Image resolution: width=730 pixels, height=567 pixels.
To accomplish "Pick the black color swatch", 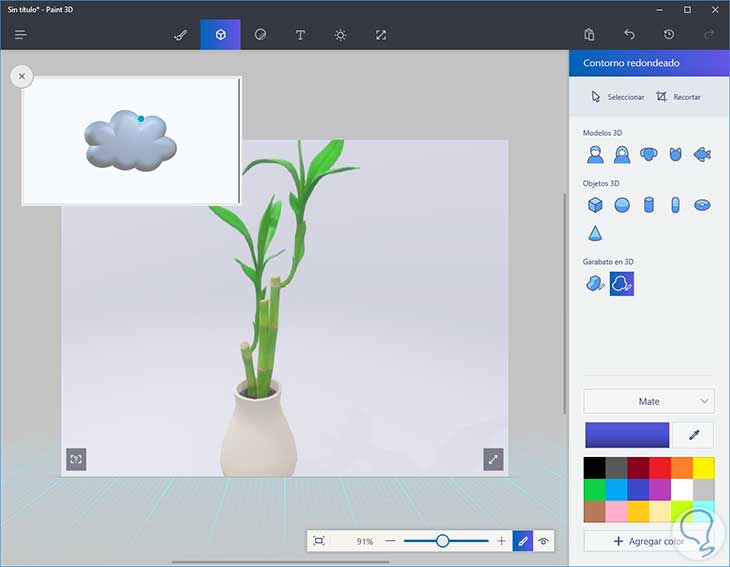I will tap(595, 468).
